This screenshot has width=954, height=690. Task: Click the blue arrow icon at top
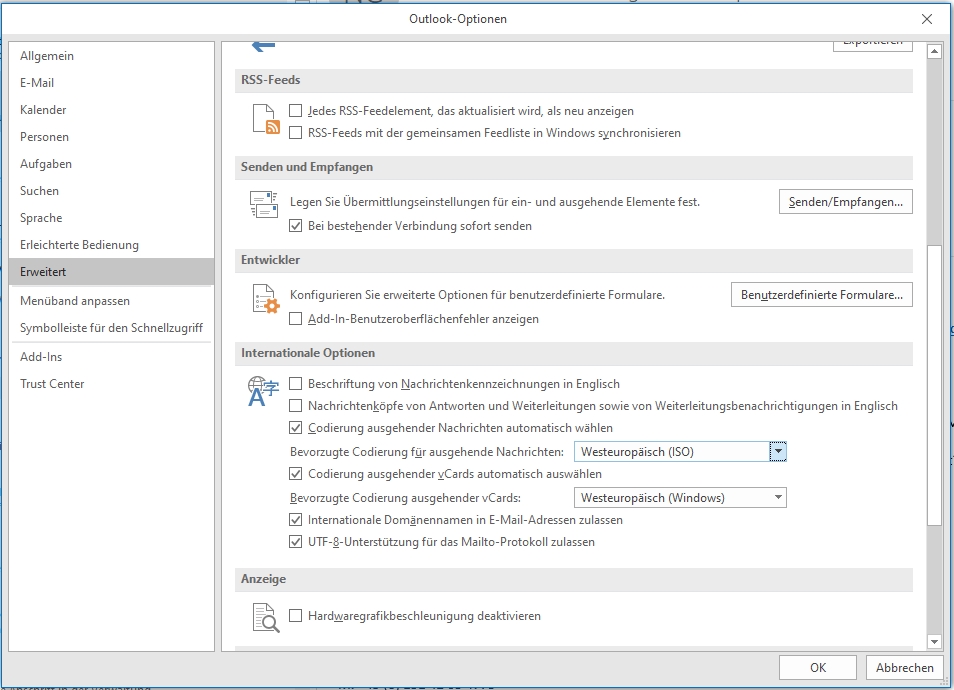click(x=263, y=46)
